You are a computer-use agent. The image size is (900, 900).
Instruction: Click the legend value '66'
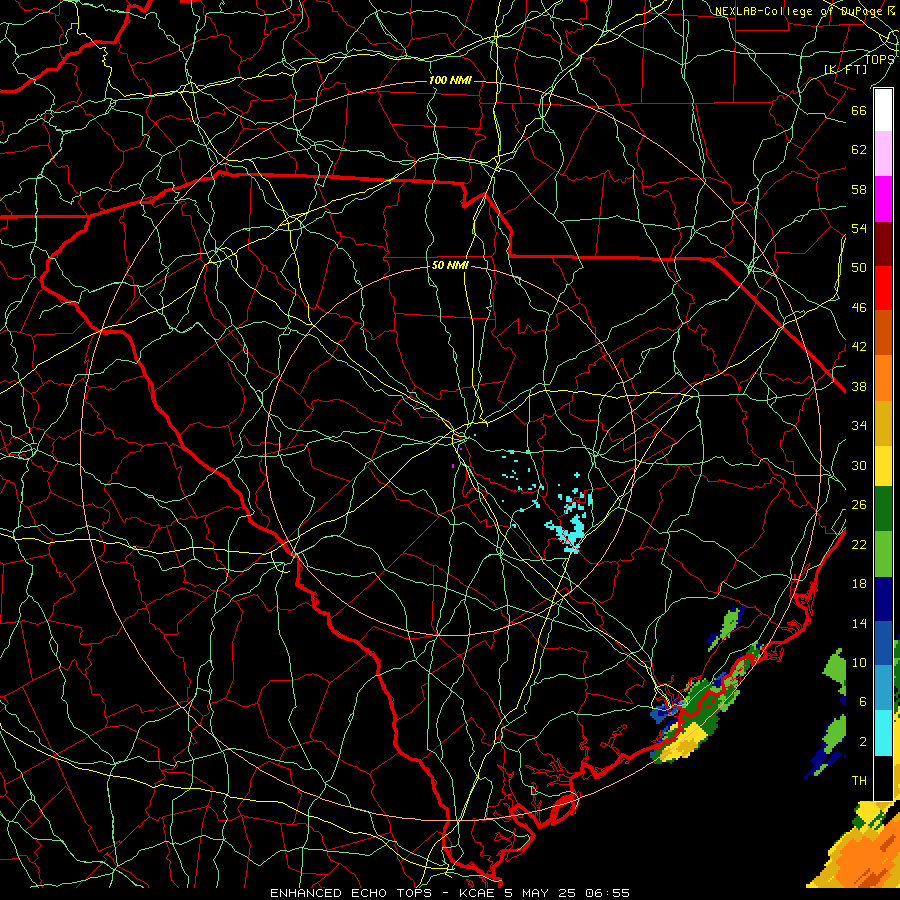pos(859,110)
